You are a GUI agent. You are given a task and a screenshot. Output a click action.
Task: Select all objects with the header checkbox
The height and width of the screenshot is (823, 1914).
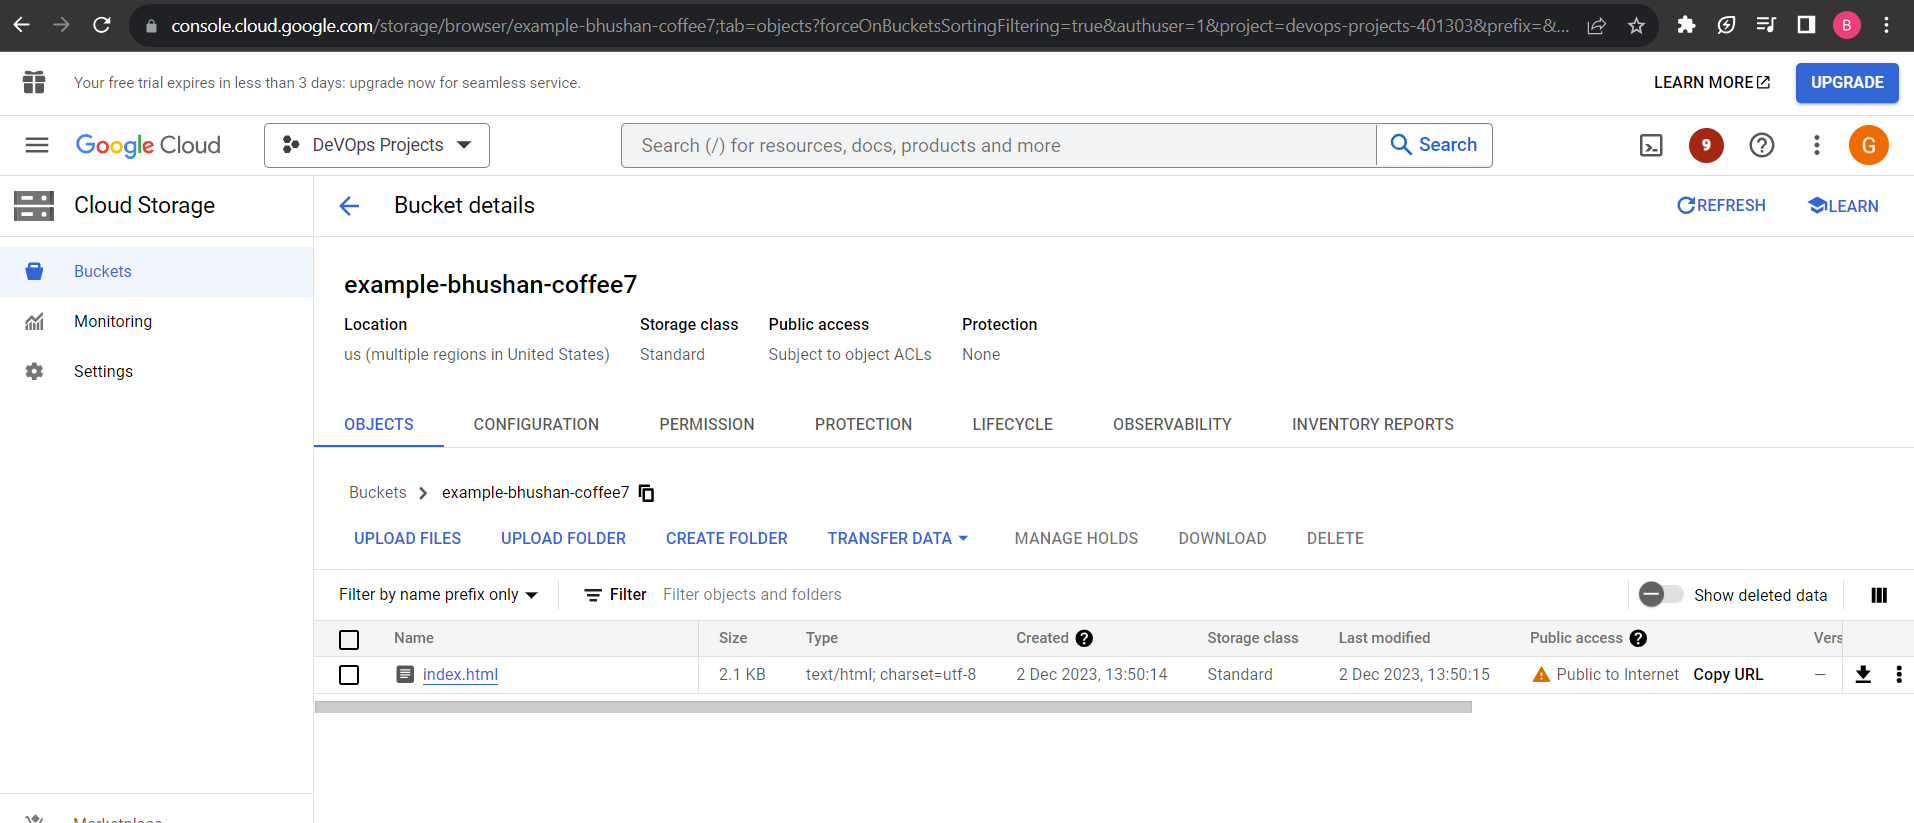pyautogui.click(x=349, y=640)
